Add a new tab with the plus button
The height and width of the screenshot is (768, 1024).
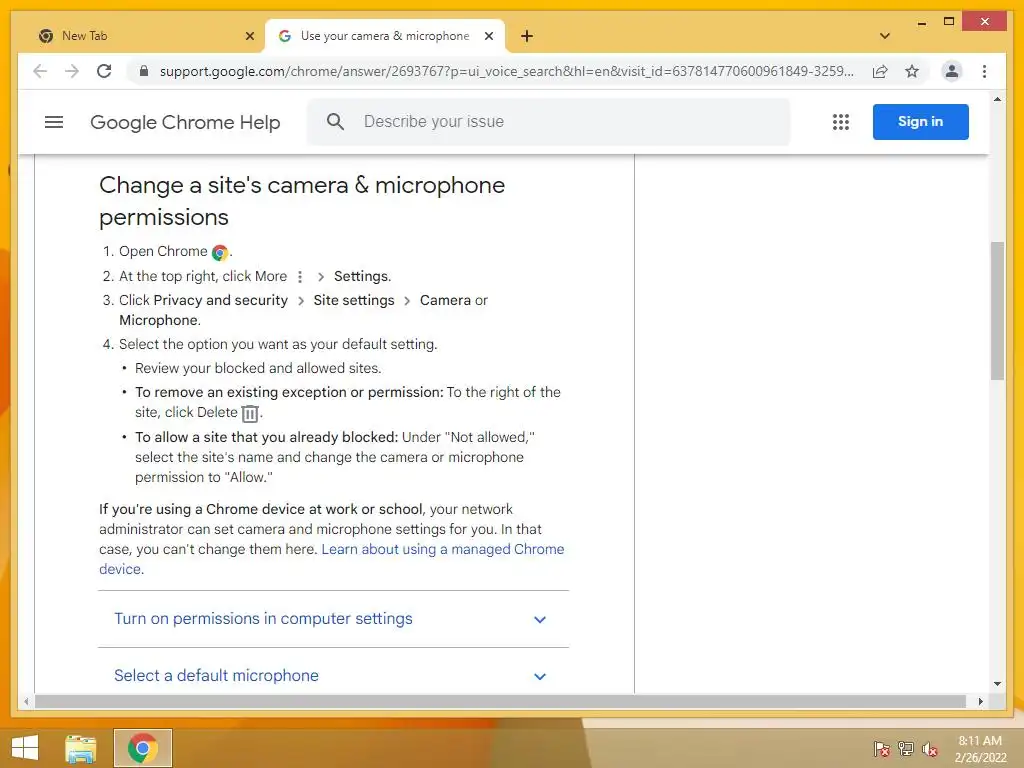pyautogui.click(x=527, y=36)
